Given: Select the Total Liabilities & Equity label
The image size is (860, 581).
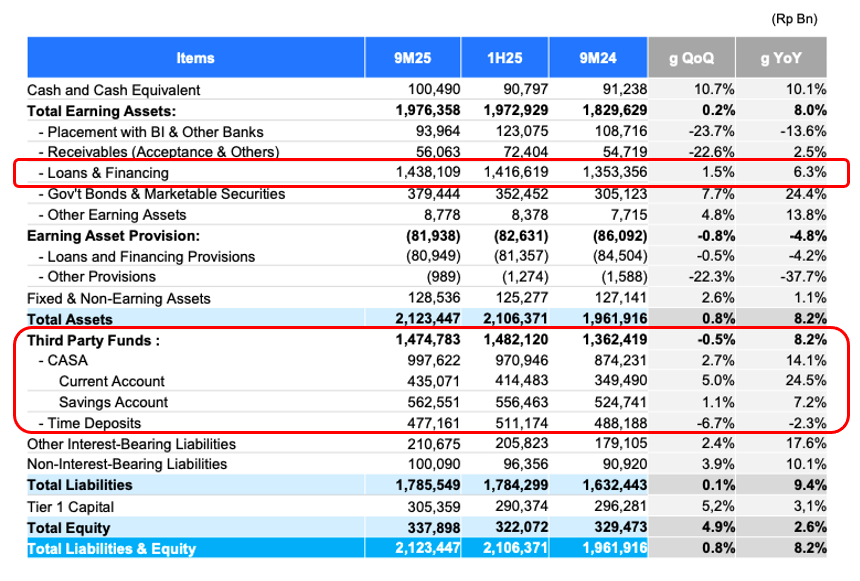Looking at the screenshot, I should pyautogui.click(x=111, y=548).
